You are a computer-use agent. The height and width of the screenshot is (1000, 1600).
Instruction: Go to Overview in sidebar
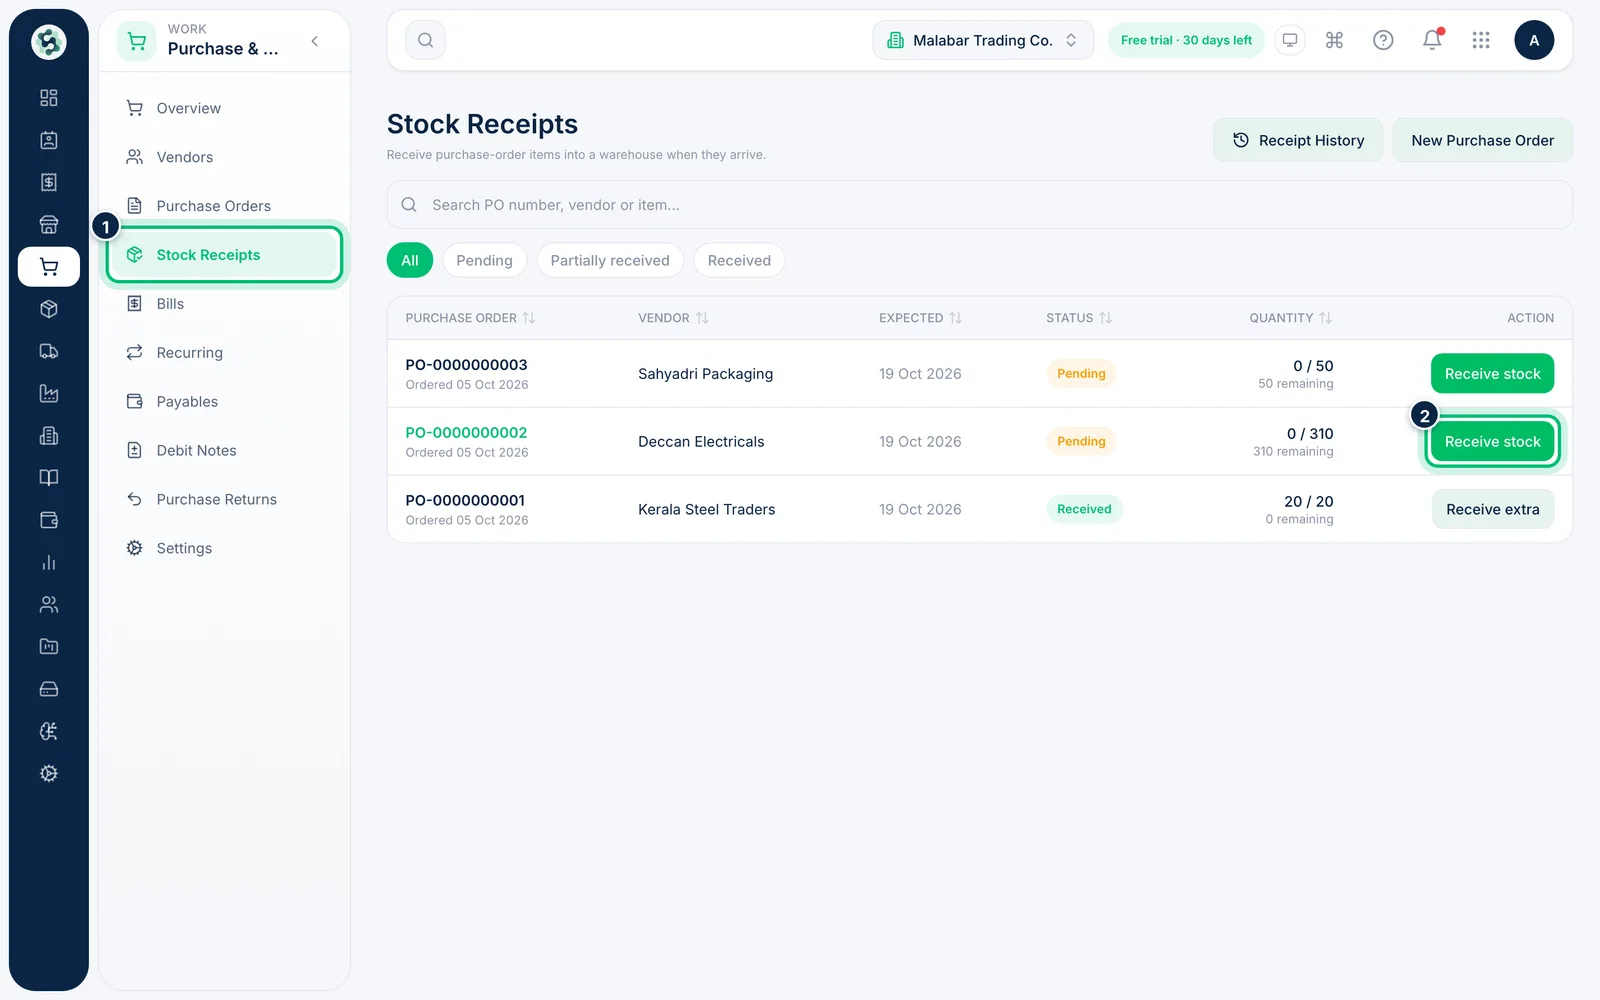pos(225,108)
